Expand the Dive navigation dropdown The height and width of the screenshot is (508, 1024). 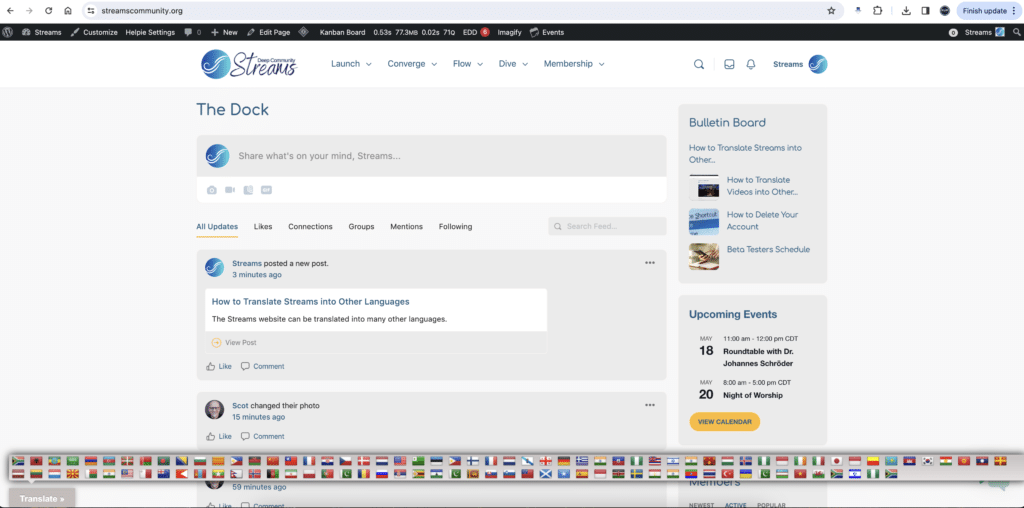click(513, 64)
